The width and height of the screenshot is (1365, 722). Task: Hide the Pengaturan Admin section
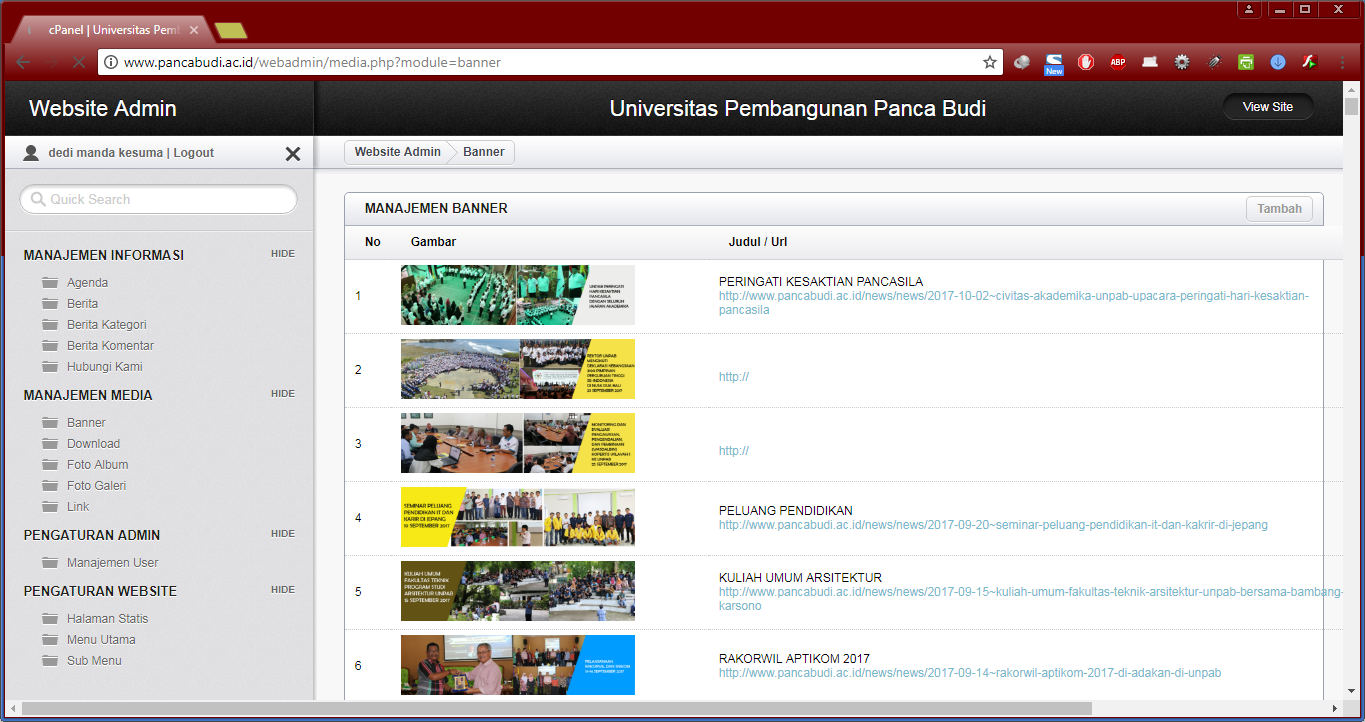(x=283, y=534)
